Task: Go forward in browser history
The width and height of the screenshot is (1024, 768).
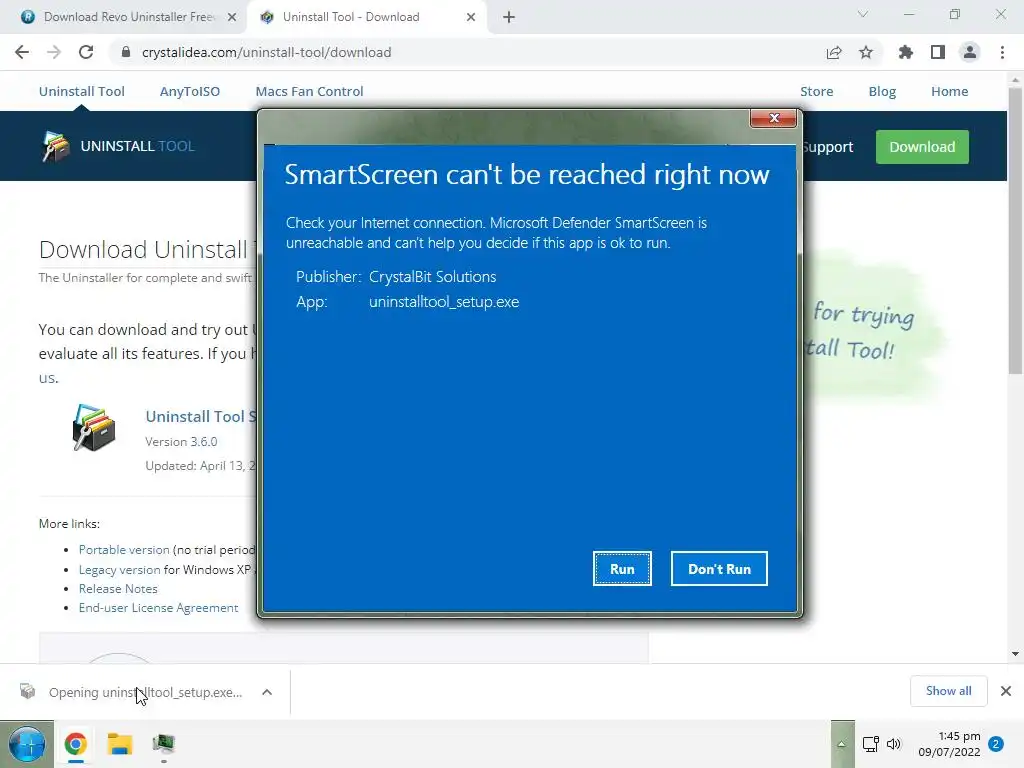Action: pos(54,52)
